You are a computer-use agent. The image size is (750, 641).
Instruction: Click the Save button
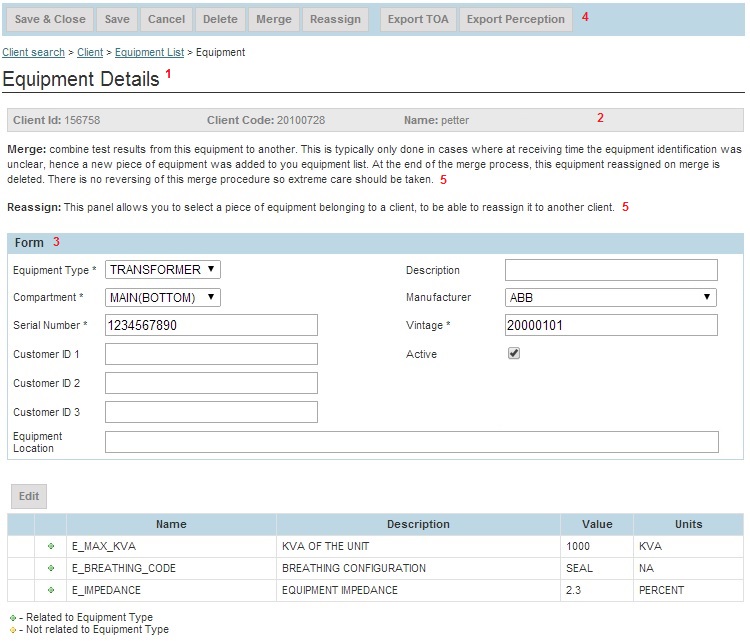pyautogui.click(x=117, y=19)
